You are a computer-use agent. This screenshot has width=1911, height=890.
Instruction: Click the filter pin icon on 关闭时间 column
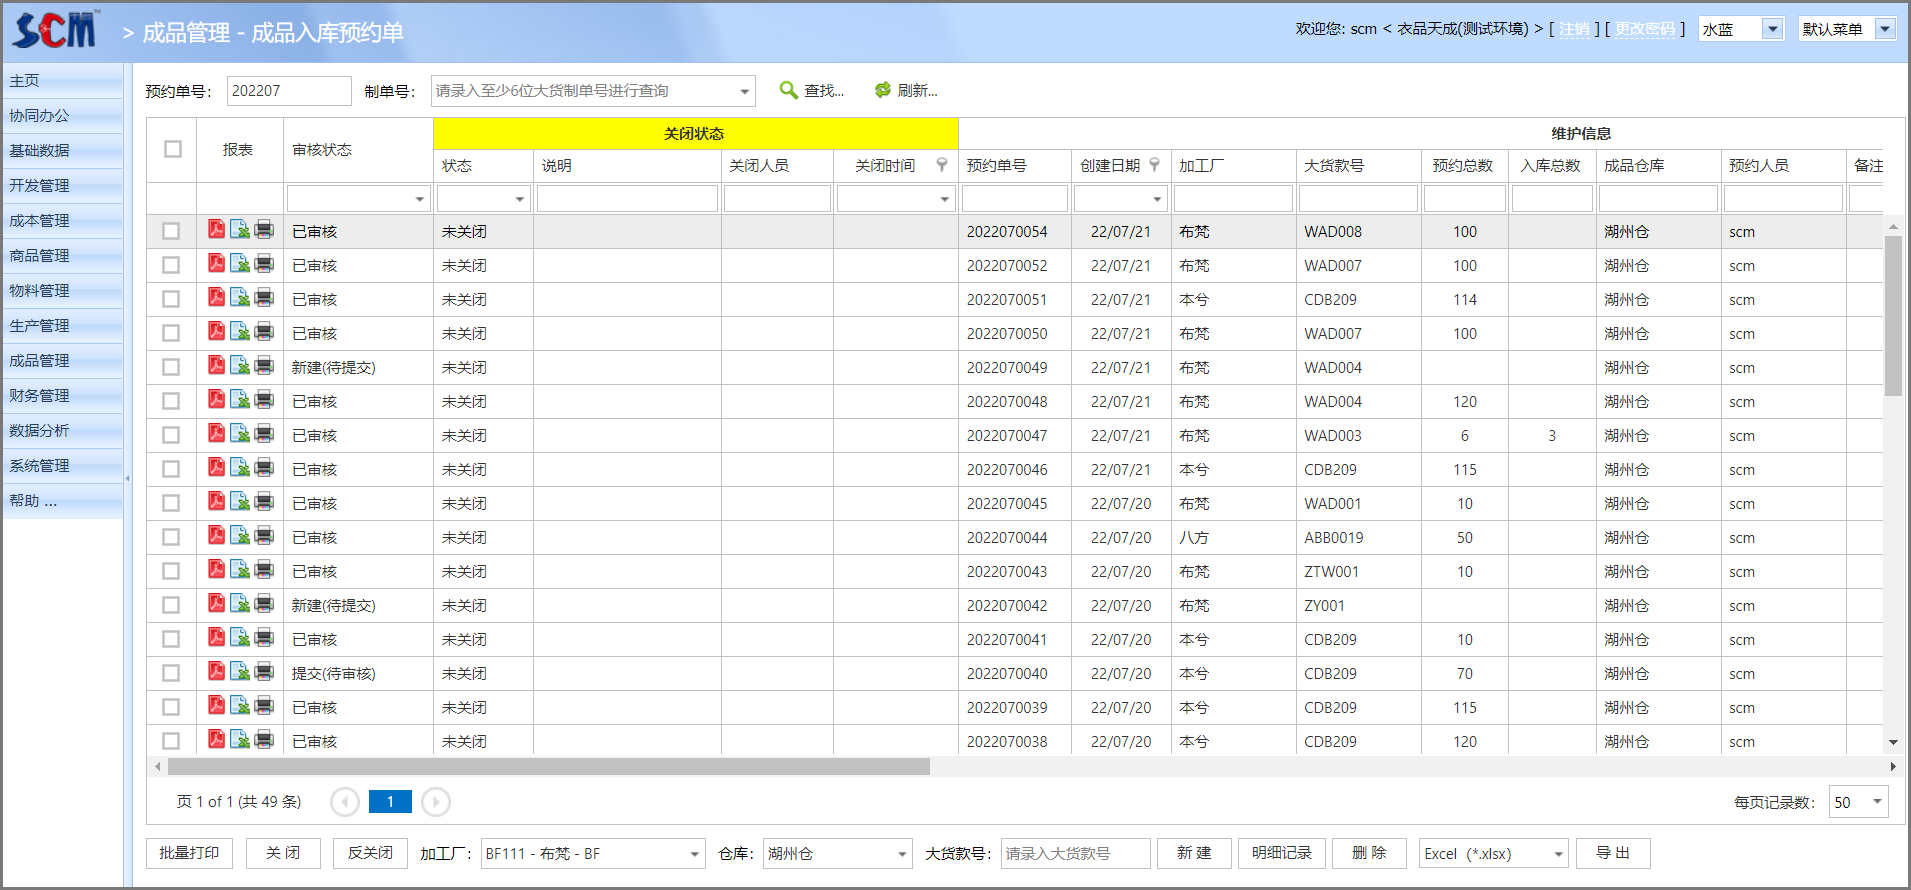(x=941, y=165)
